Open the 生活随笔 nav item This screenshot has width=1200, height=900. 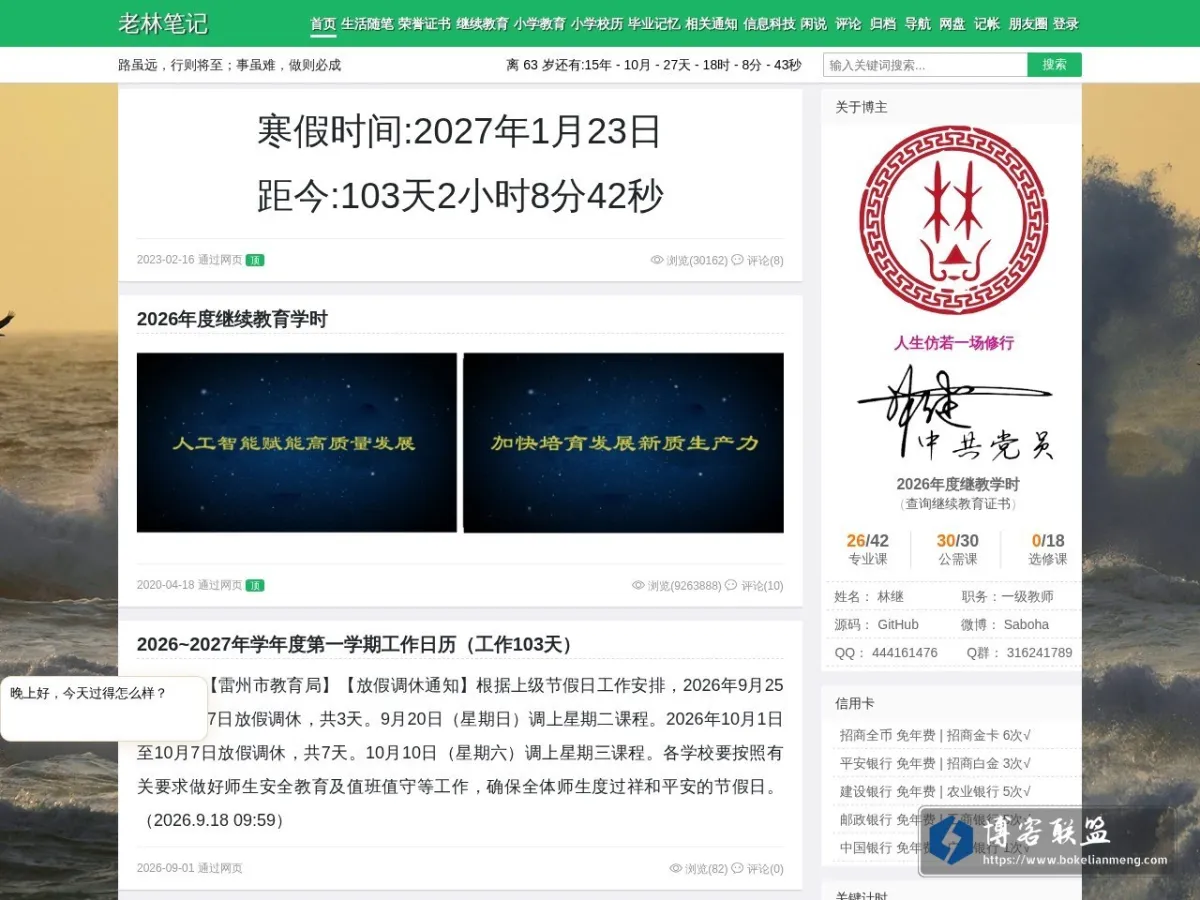367,24
